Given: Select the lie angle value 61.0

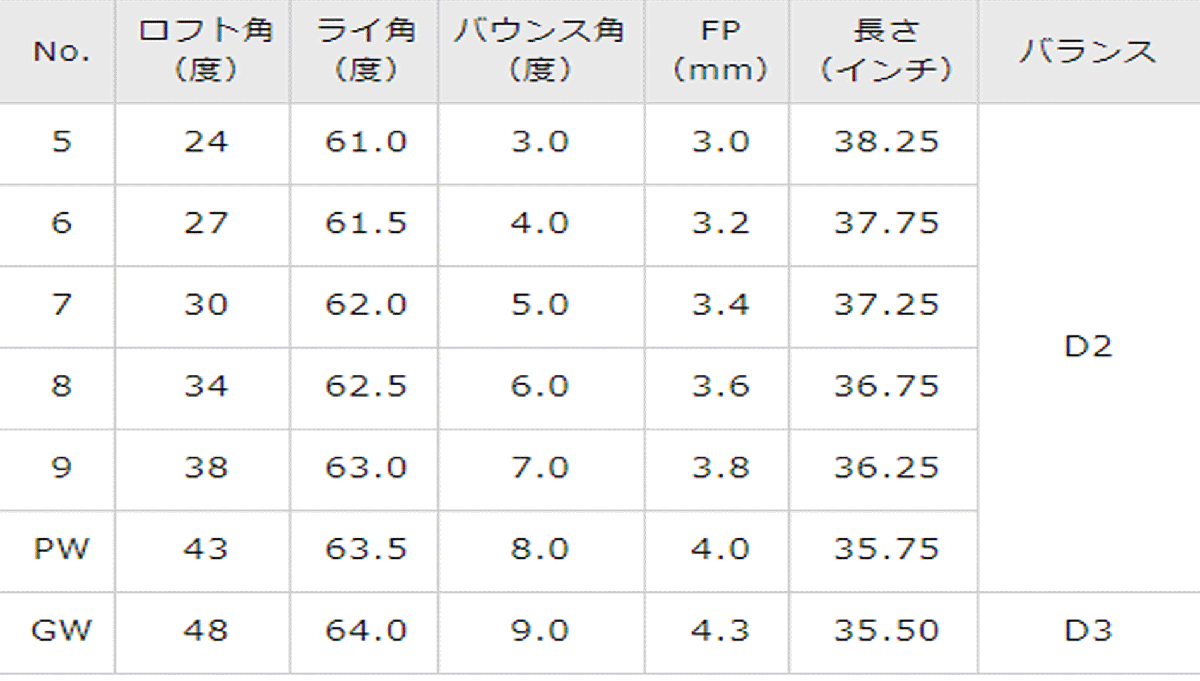Looking at the screenshot, I should coord(365,142).
